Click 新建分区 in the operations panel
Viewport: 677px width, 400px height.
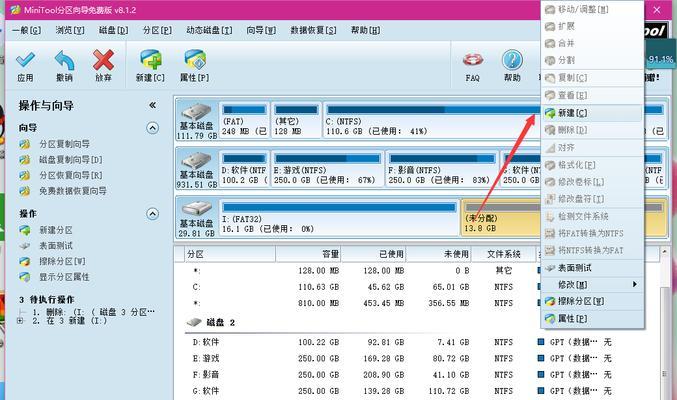click(x=56, y=230)
